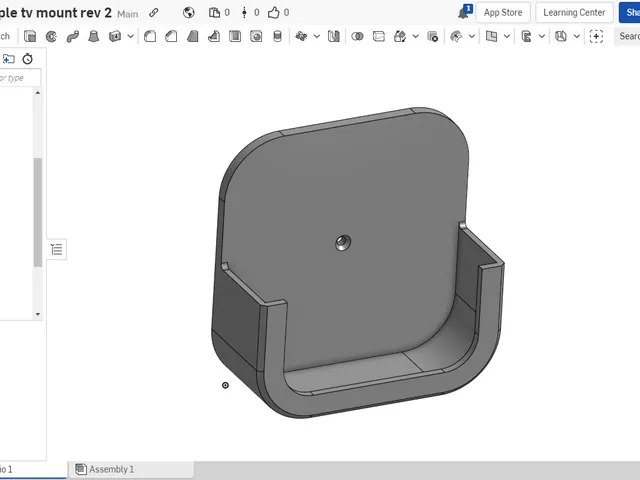
Task: Select the Mirror tool
Action: (334, 36)
